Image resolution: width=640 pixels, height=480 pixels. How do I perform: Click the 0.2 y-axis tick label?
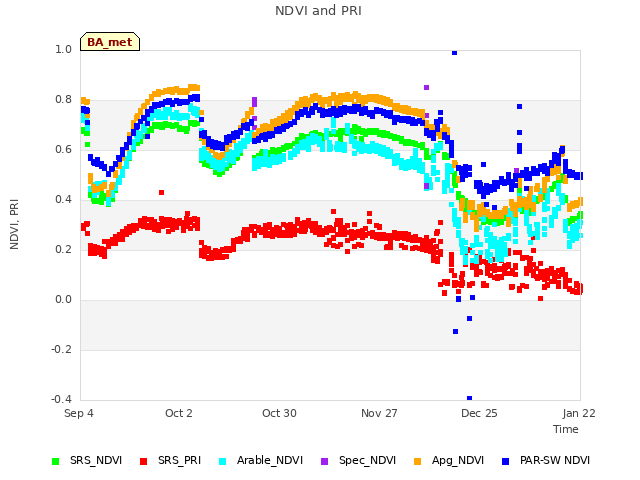tap(63, 249)
